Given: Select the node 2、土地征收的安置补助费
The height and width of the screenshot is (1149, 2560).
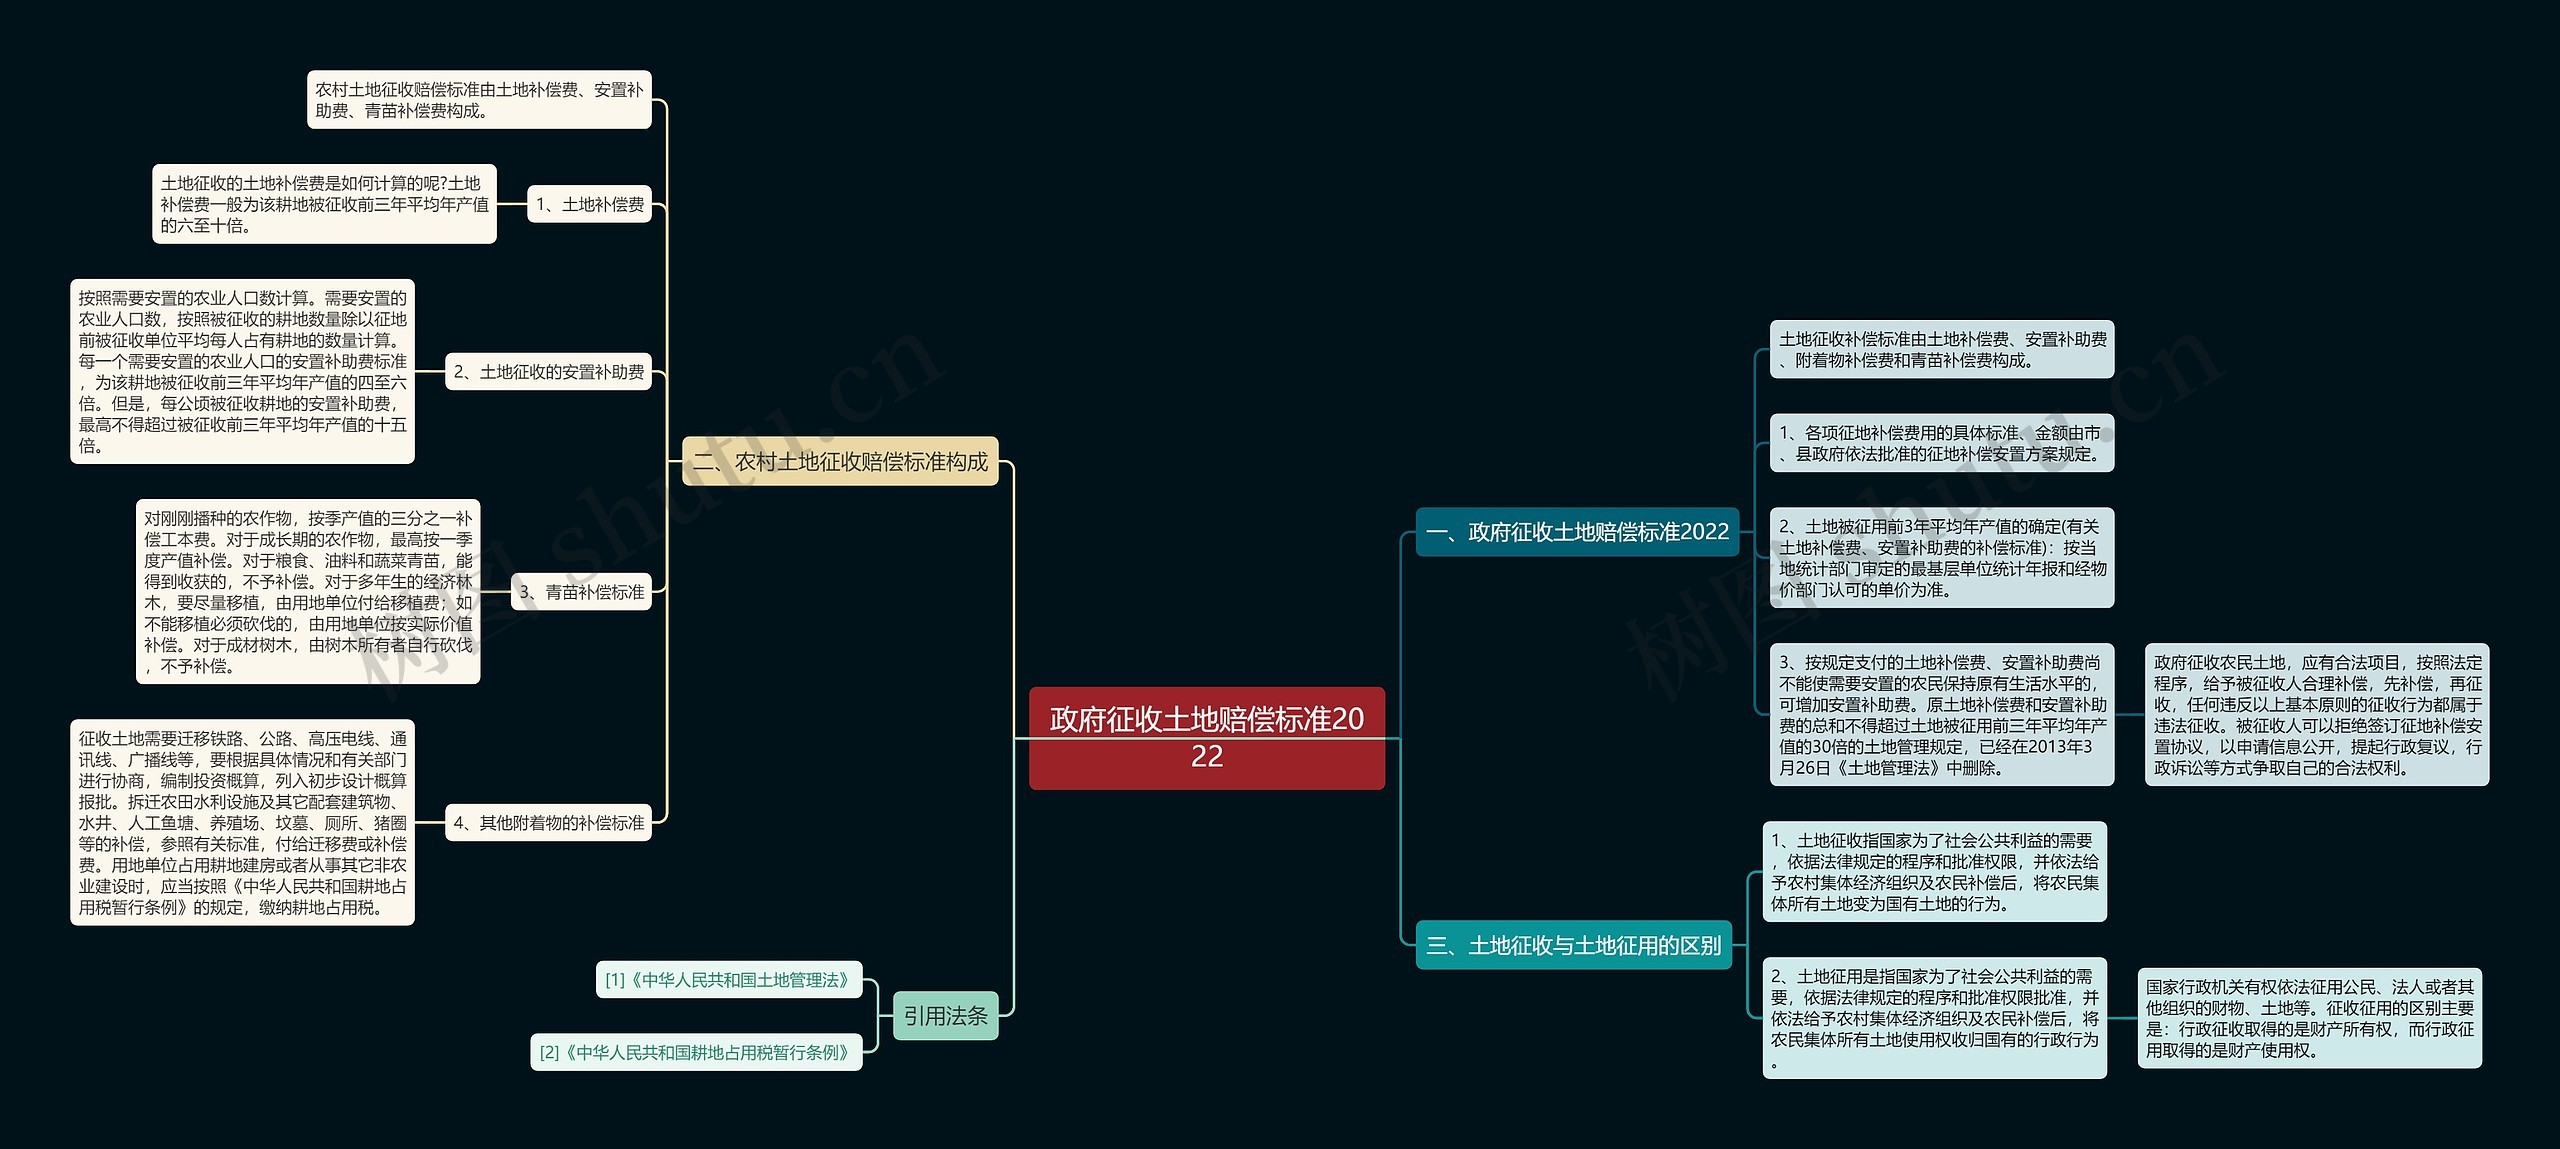Looking at the screenshot, I should 548,372.
